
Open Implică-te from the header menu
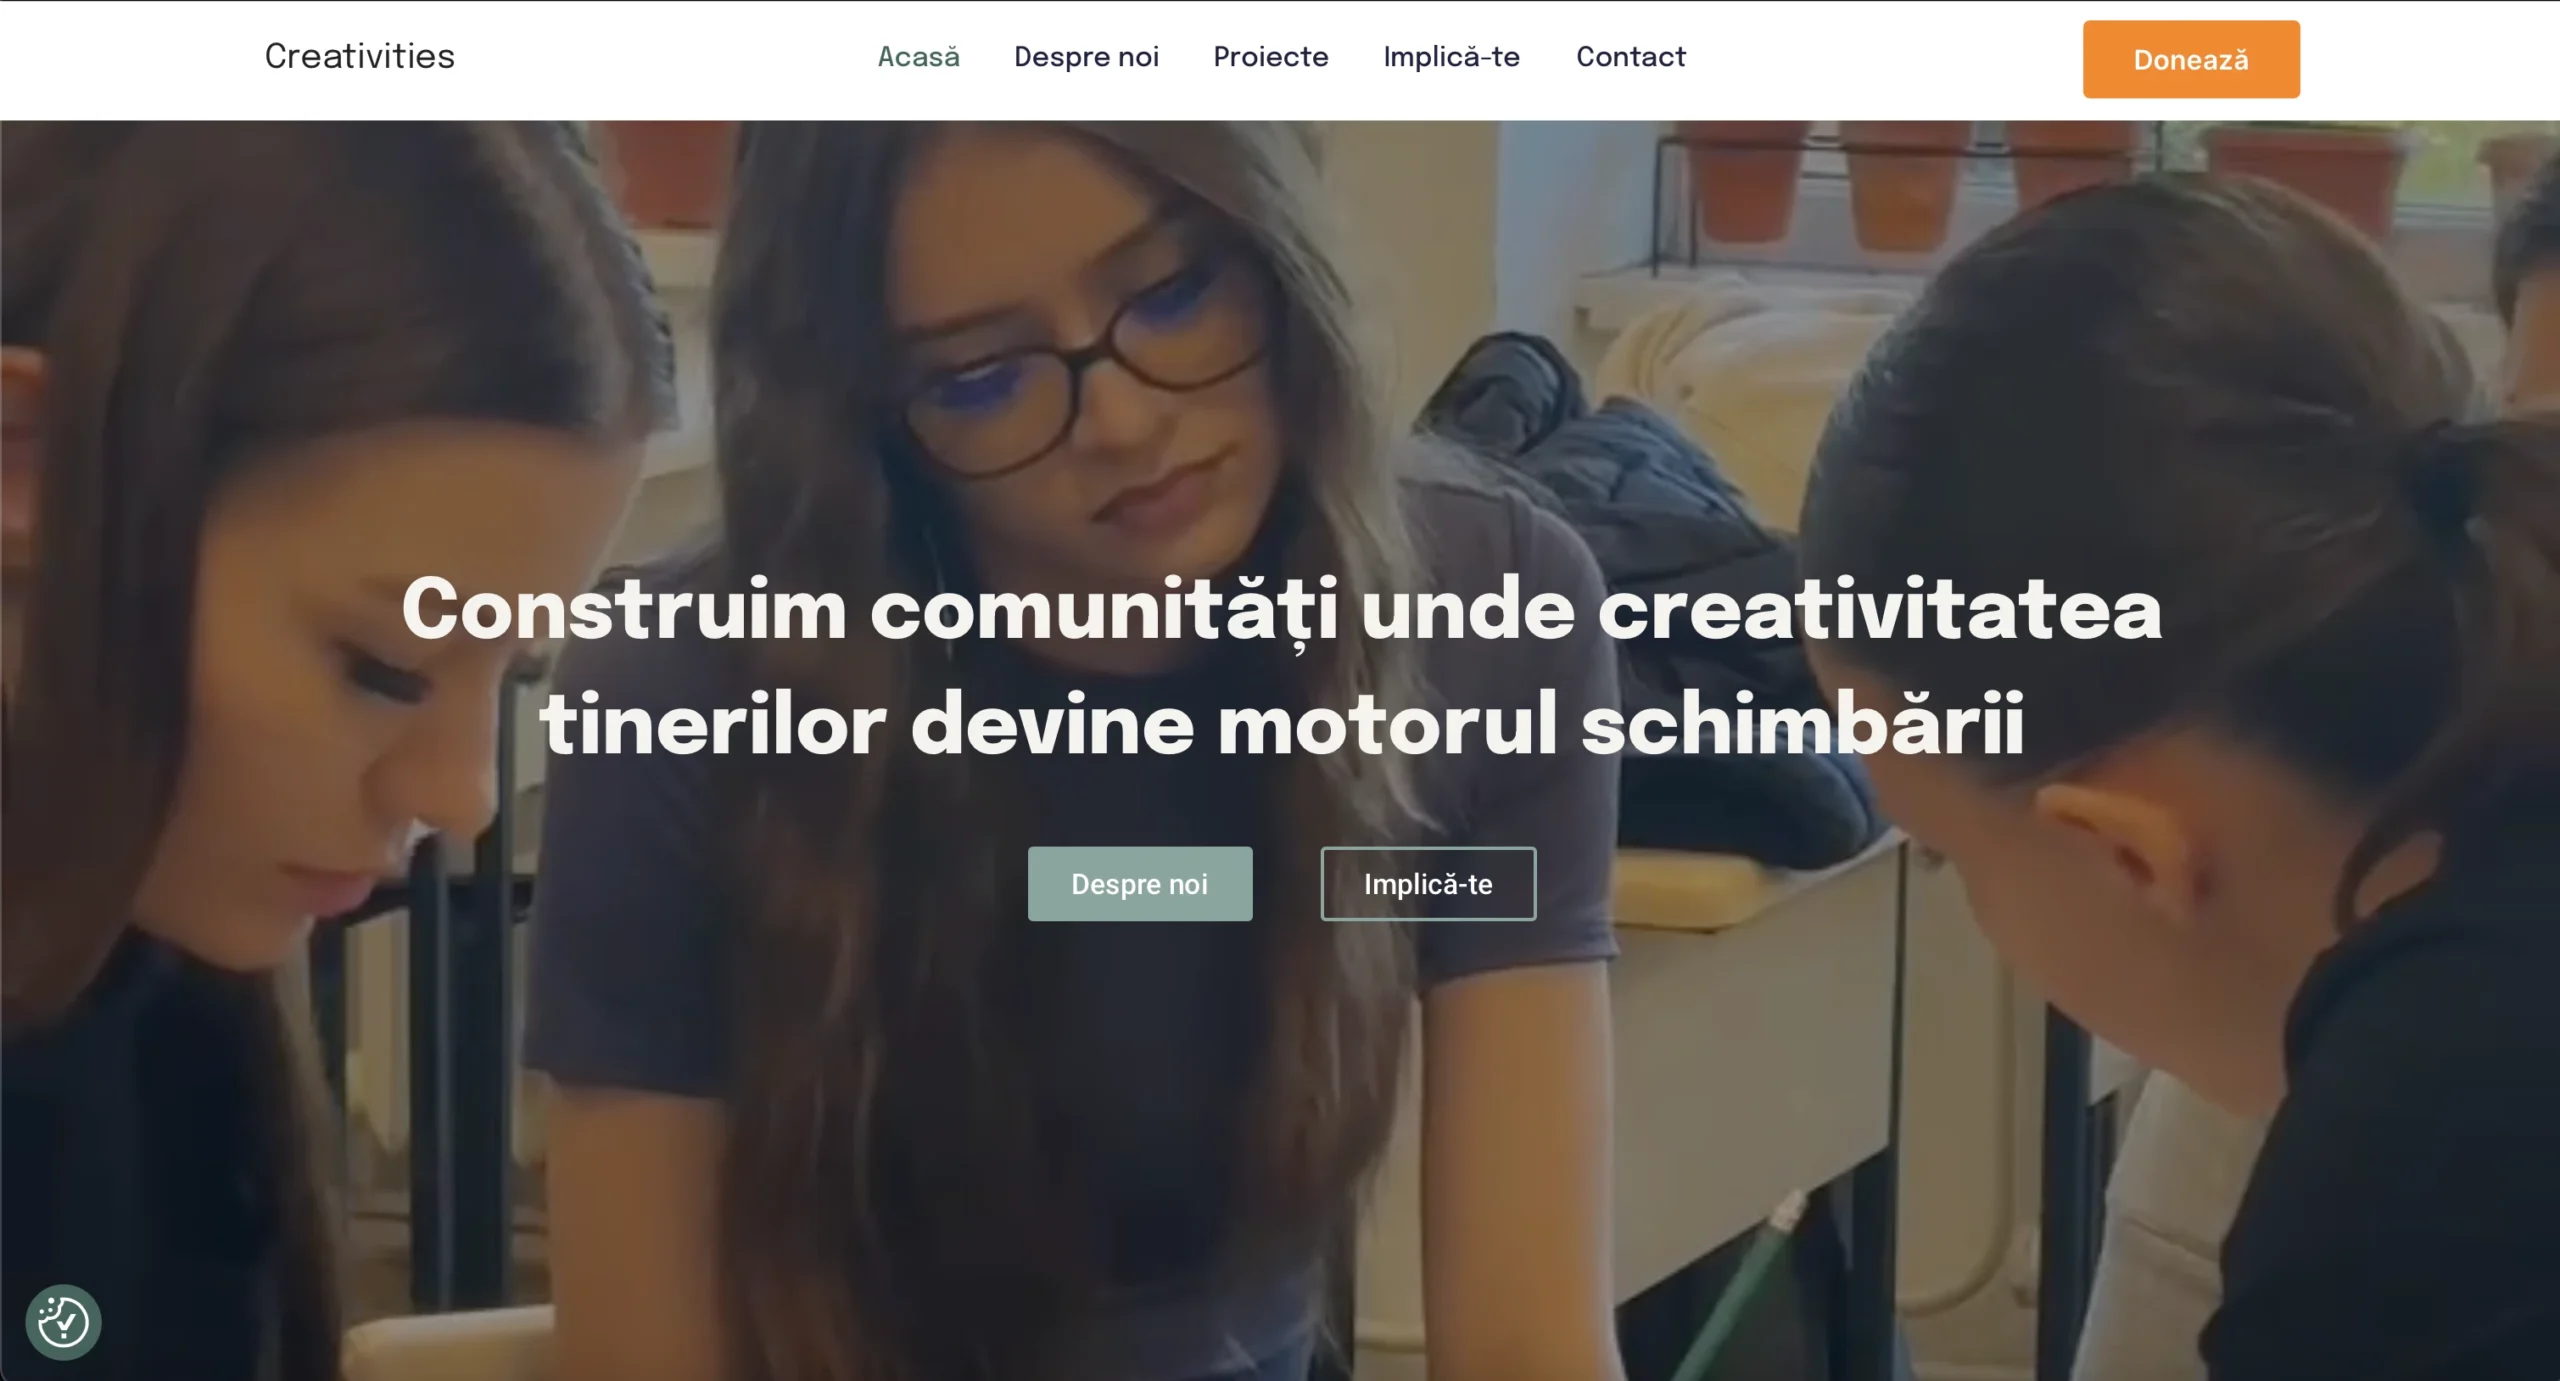click(1451, 57)
